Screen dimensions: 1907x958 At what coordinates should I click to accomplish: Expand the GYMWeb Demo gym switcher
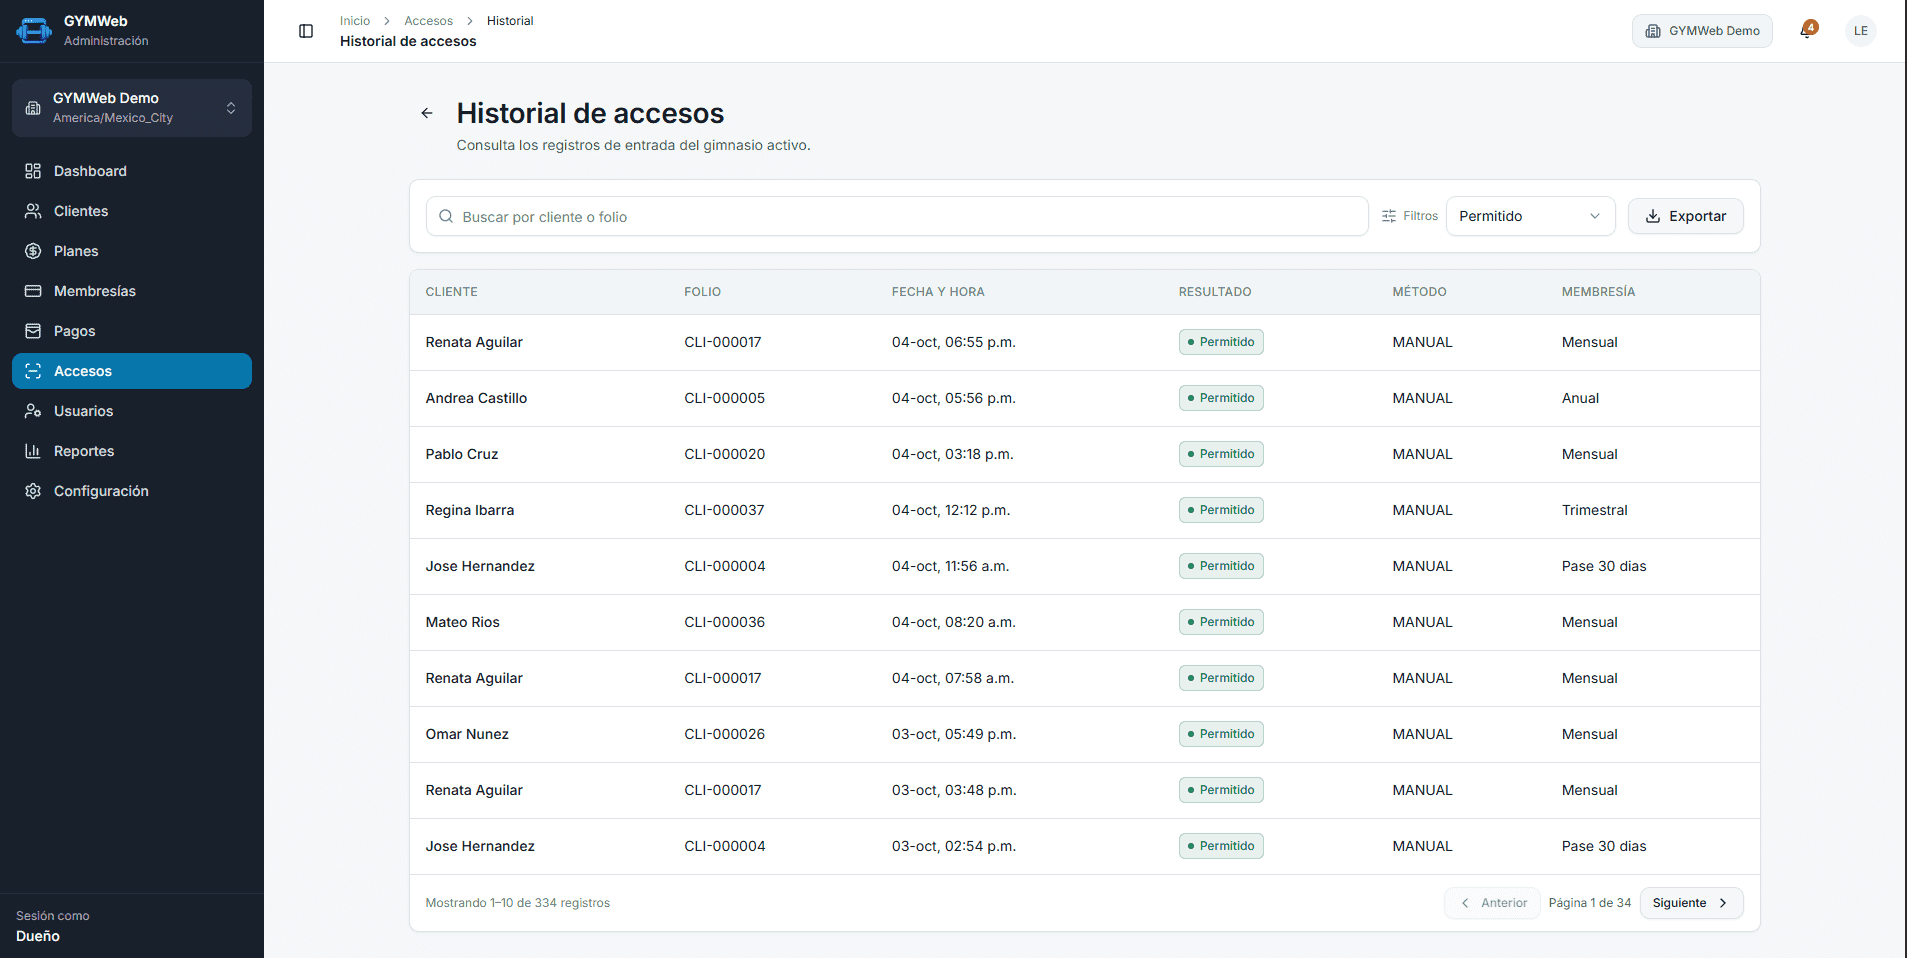pos(132,108)
